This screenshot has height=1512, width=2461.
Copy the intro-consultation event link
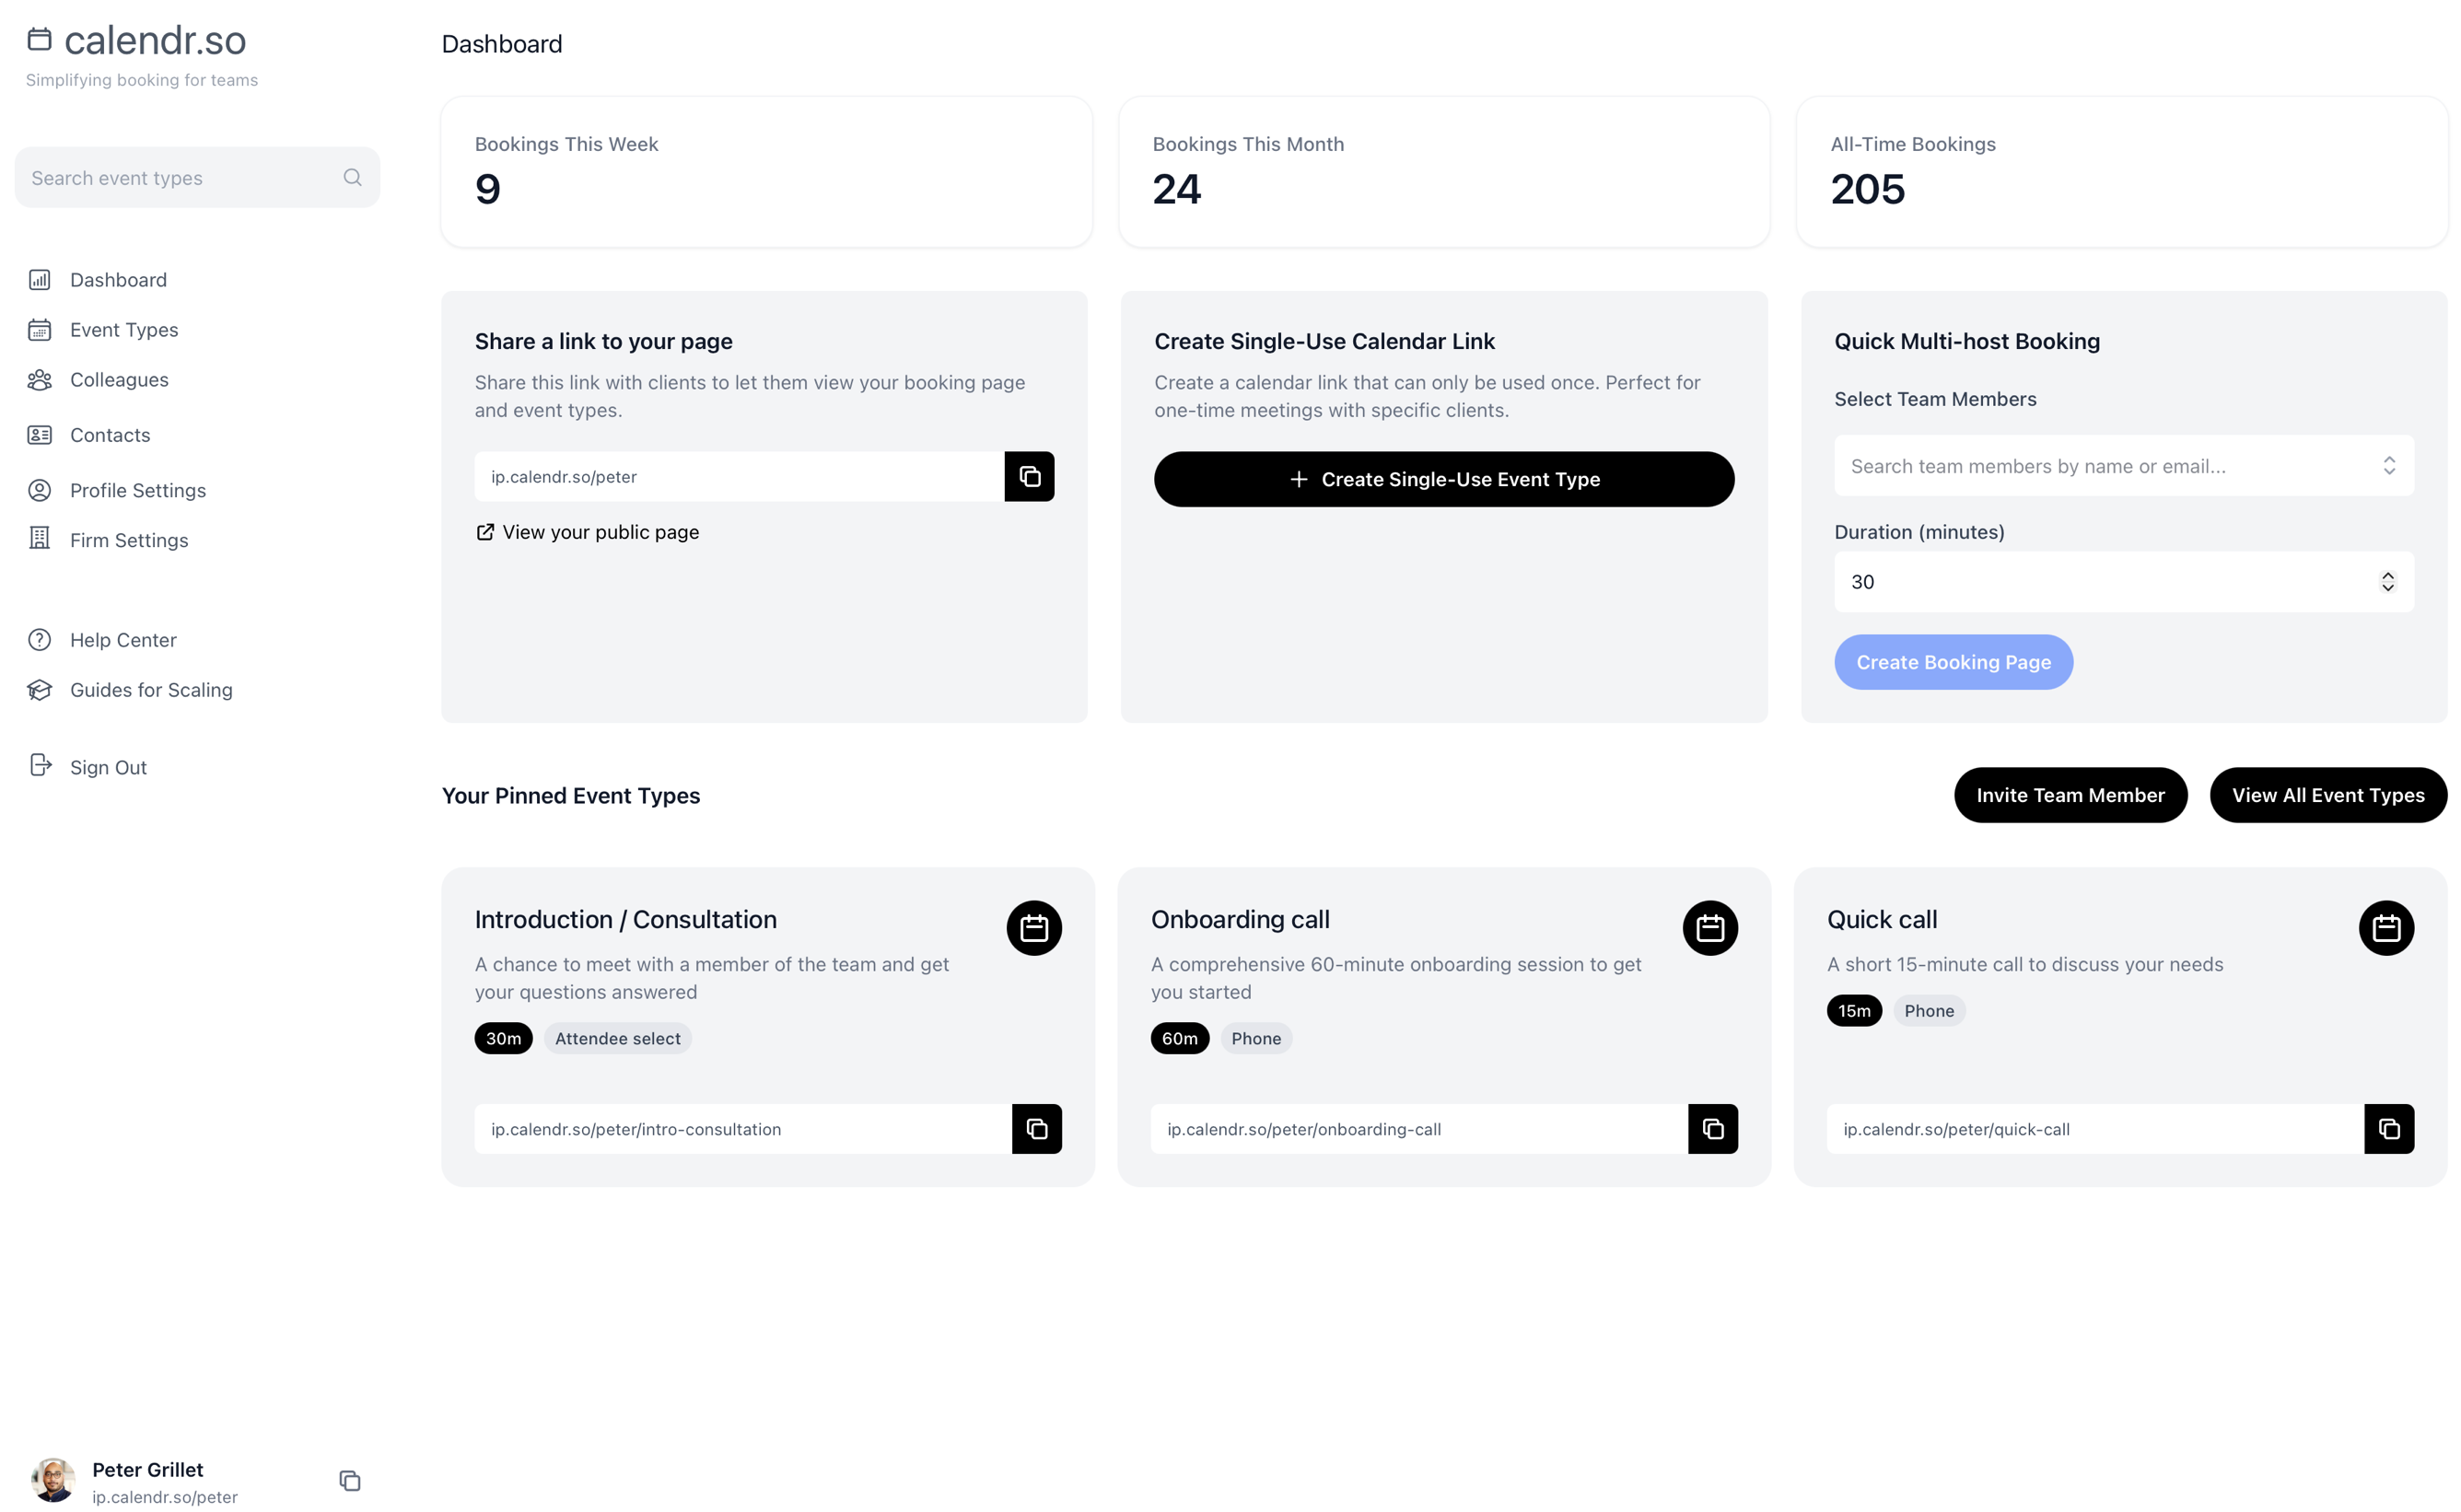click(x=1036, y=1128)
